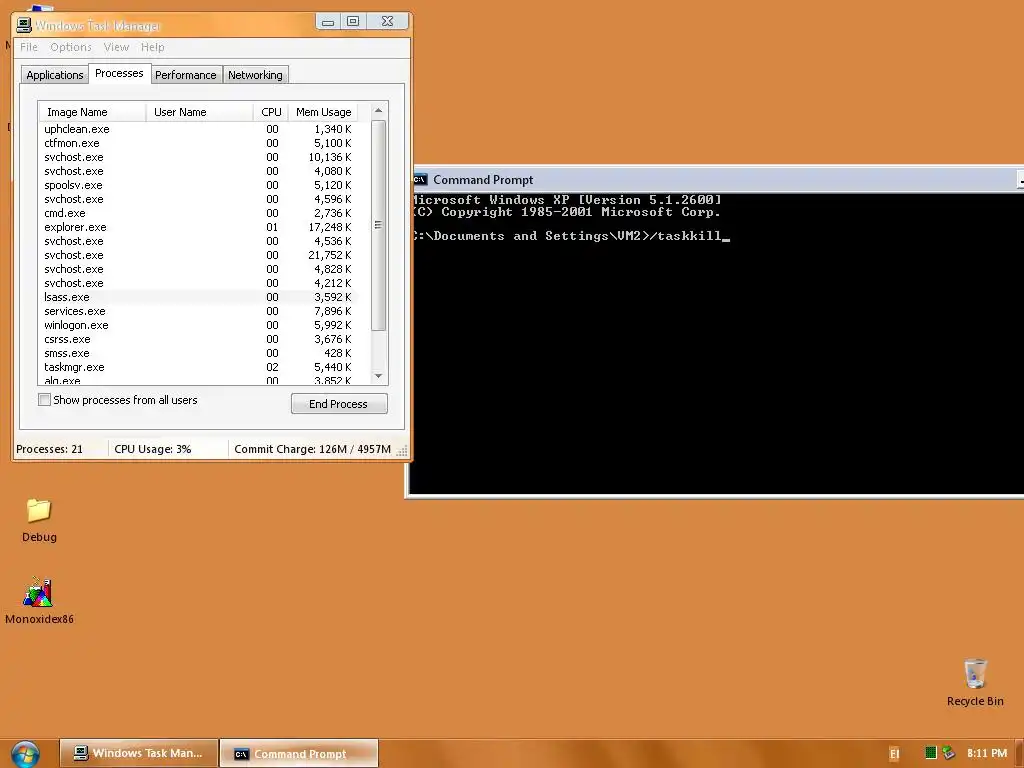Open the Help menu in Task Manager
The width and height of the screenshot is (1024, 768).
(x=153, y=47)
